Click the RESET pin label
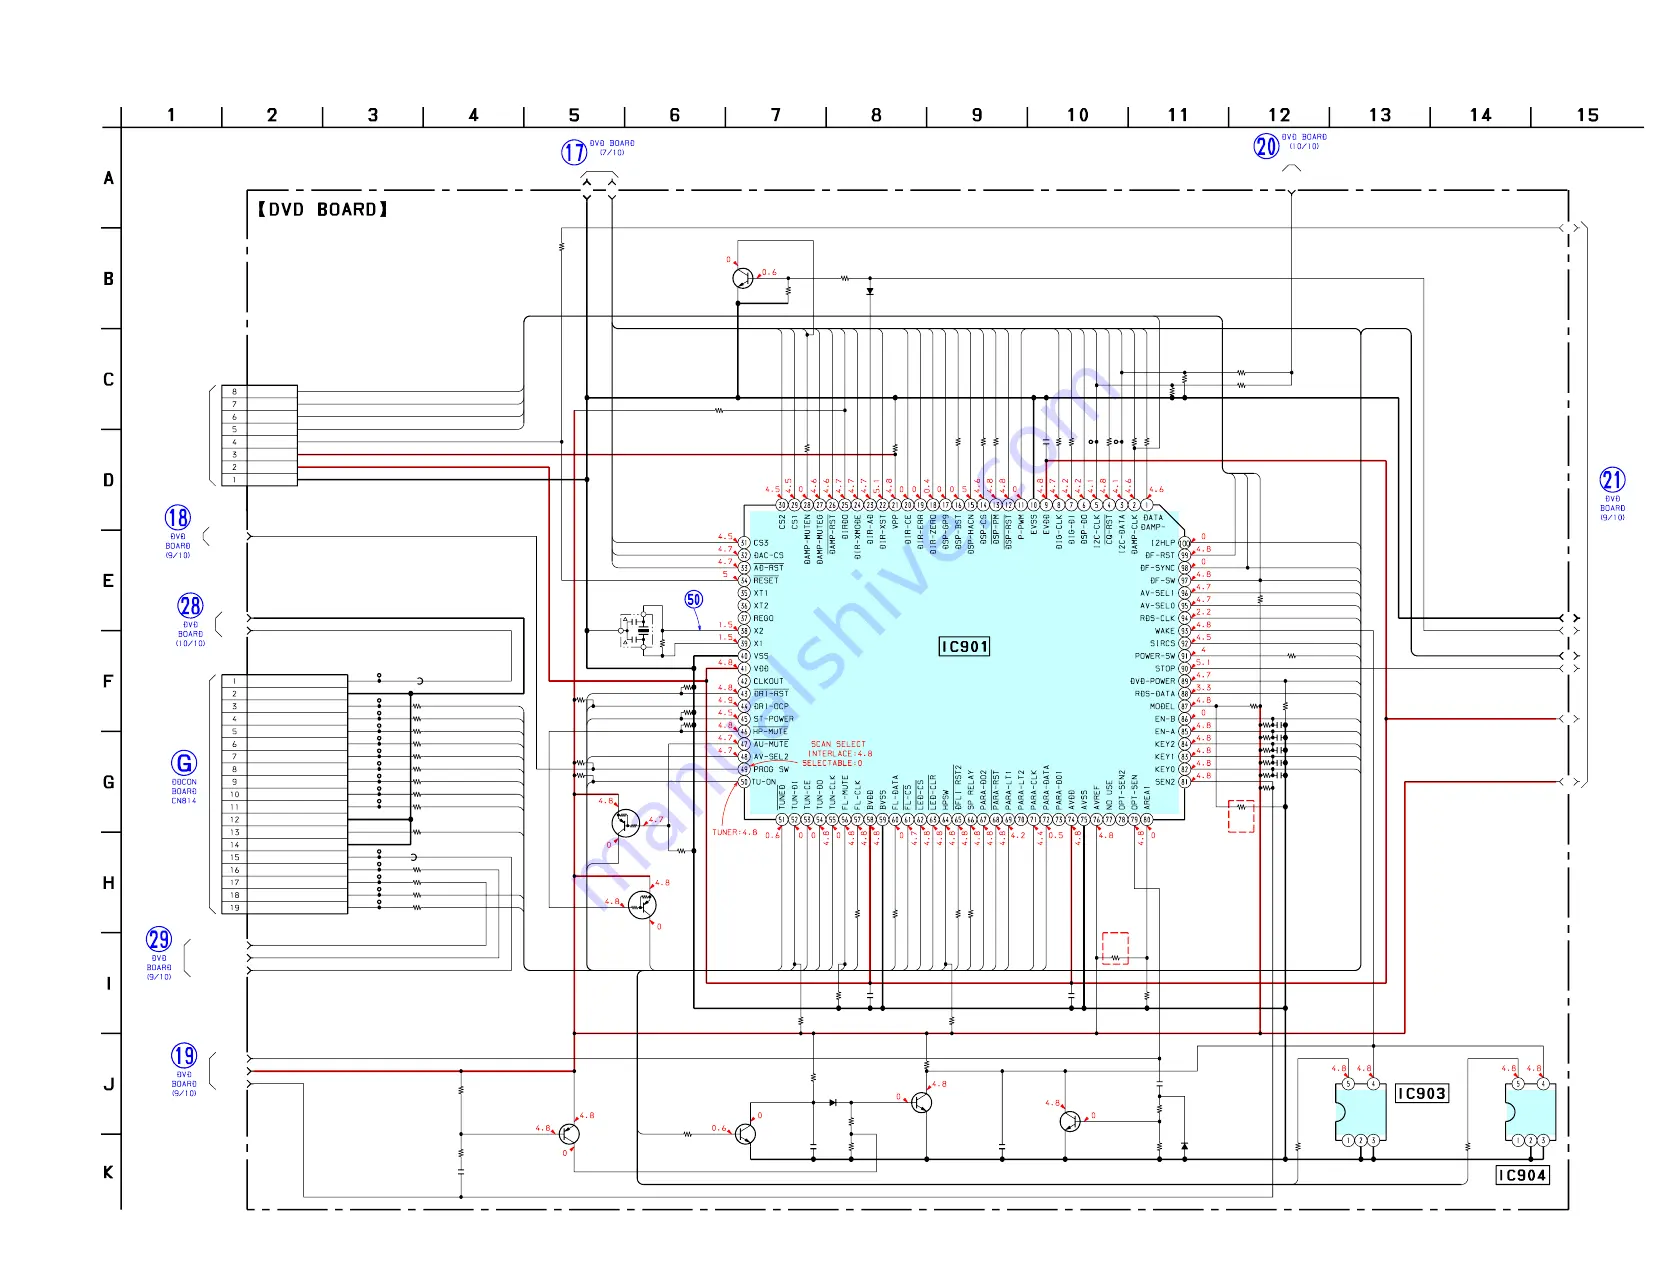 point(766,580)
